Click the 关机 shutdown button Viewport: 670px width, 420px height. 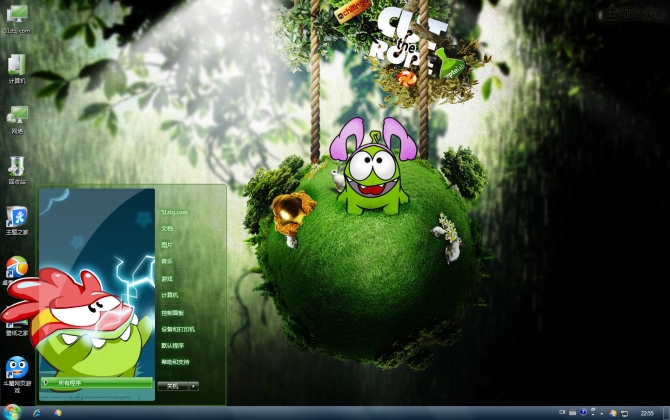click(173, 386)
